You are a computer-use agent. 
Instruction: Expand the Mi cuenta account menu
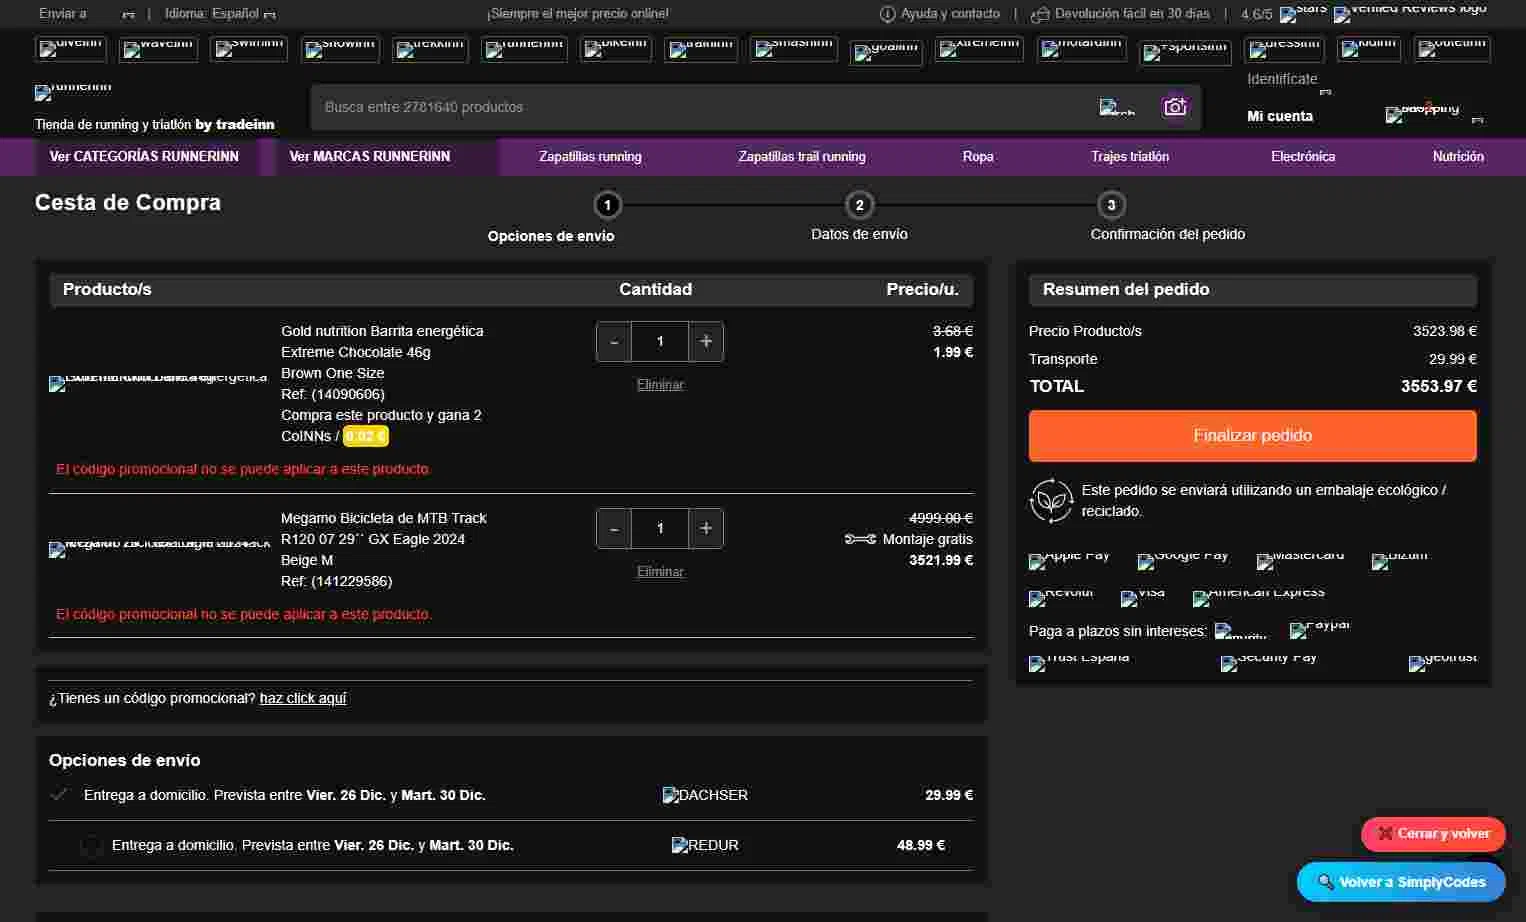coord(1280,116)
